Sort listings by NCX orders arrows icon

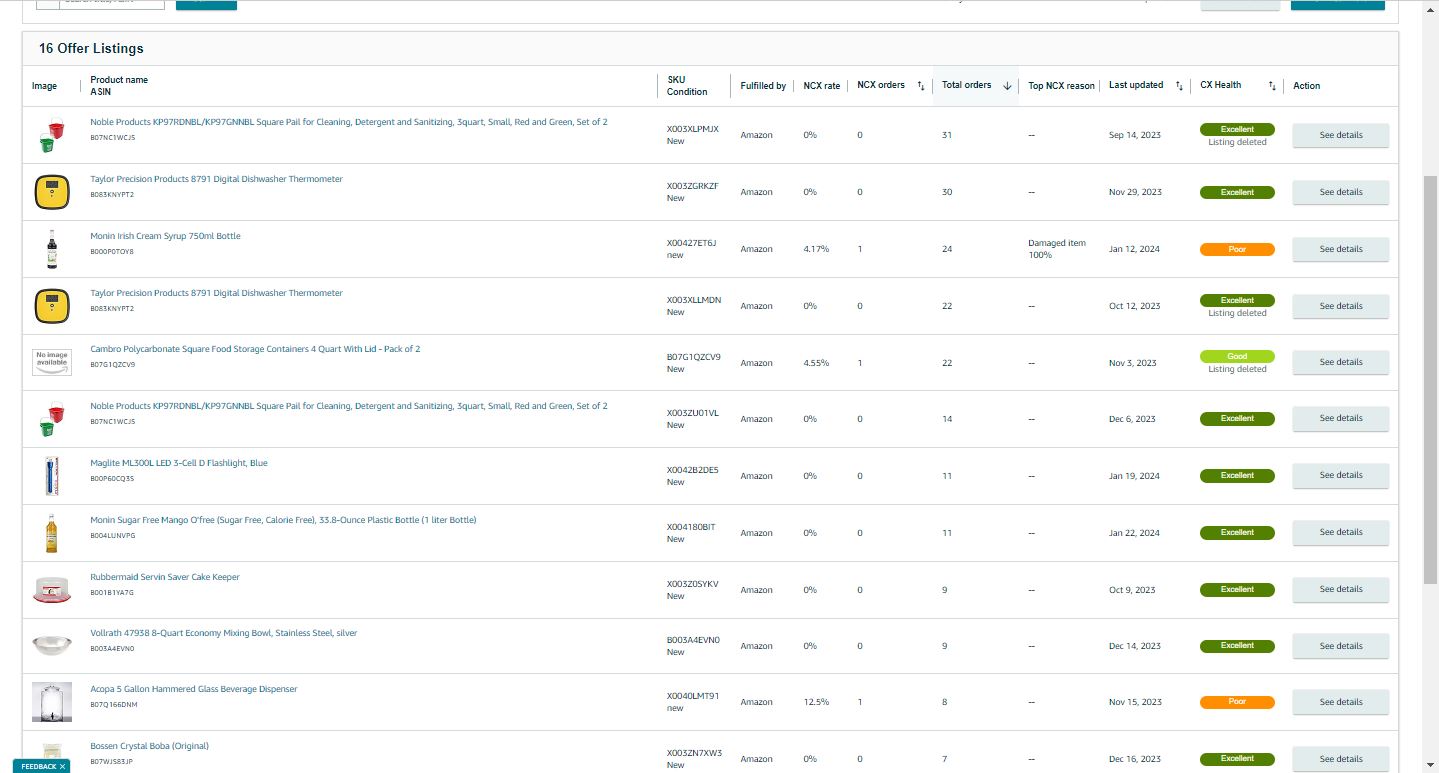(920, 86)
